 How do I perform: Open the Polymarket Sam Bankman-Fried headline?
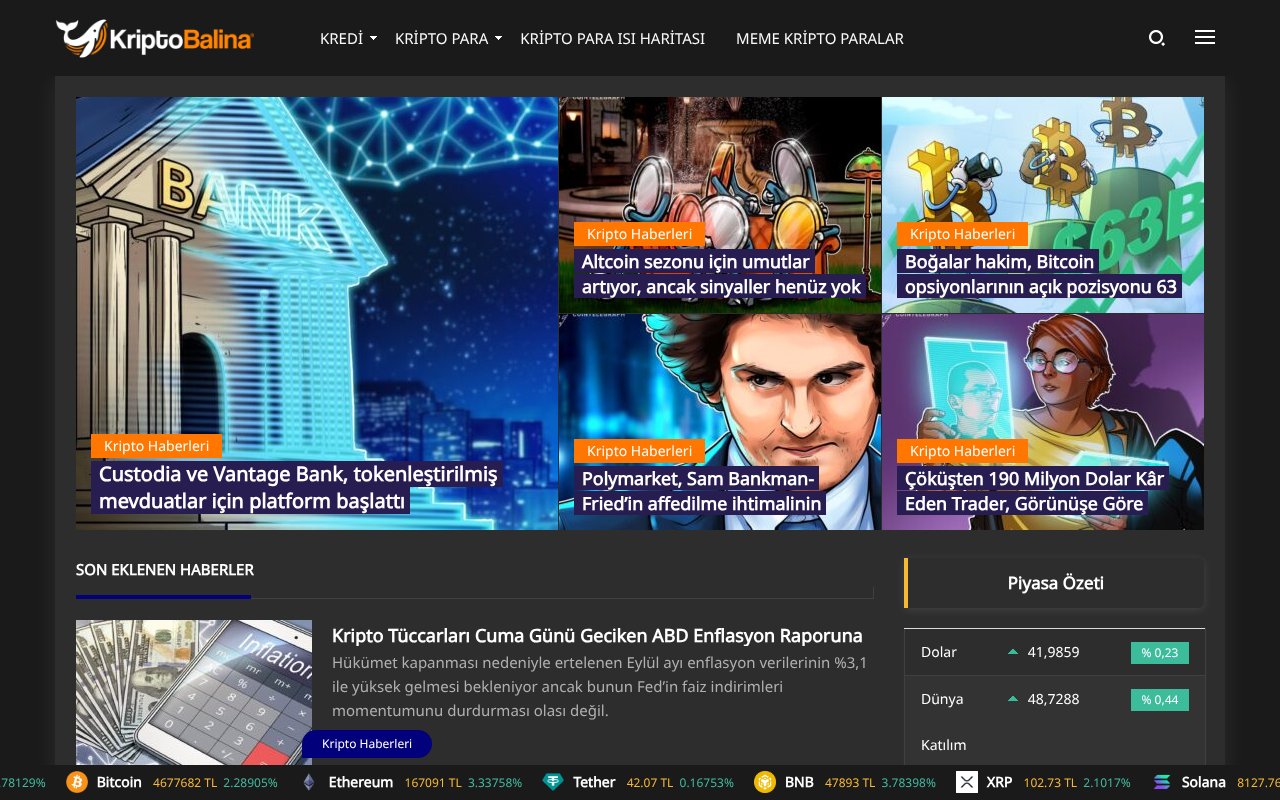tap(699, 491)
